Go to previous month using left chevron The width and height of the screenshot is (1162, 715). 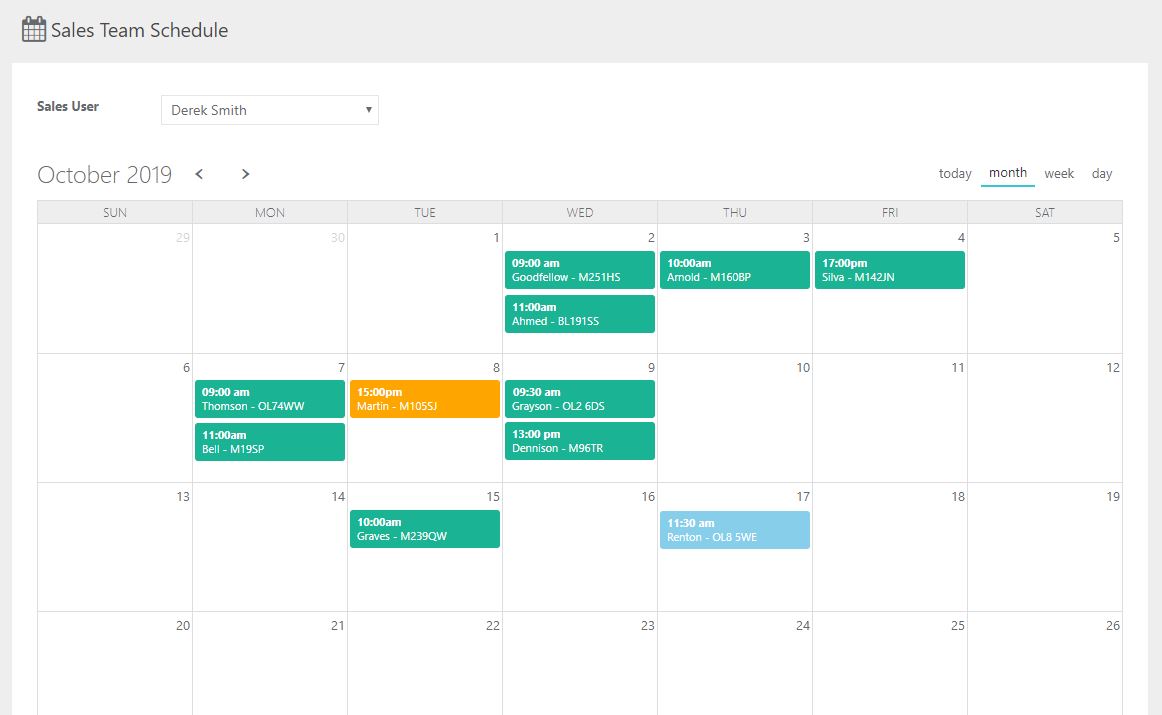pos(199,174)
